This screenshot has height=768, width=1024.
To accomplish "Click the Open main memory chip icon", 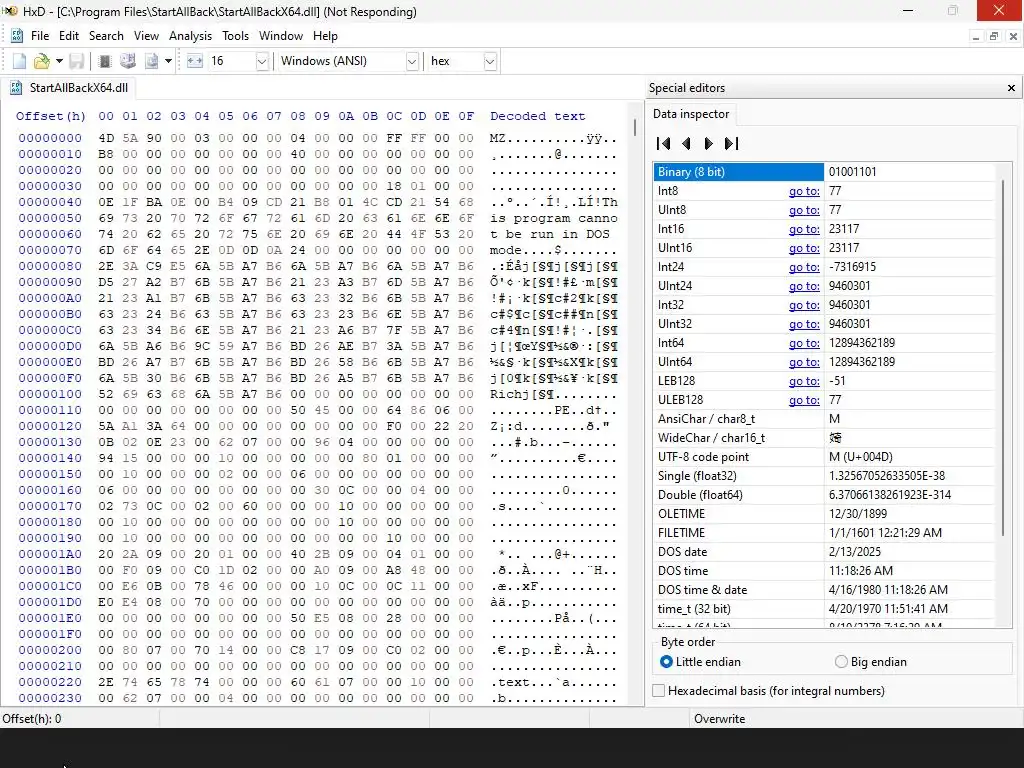I will 104,61.
